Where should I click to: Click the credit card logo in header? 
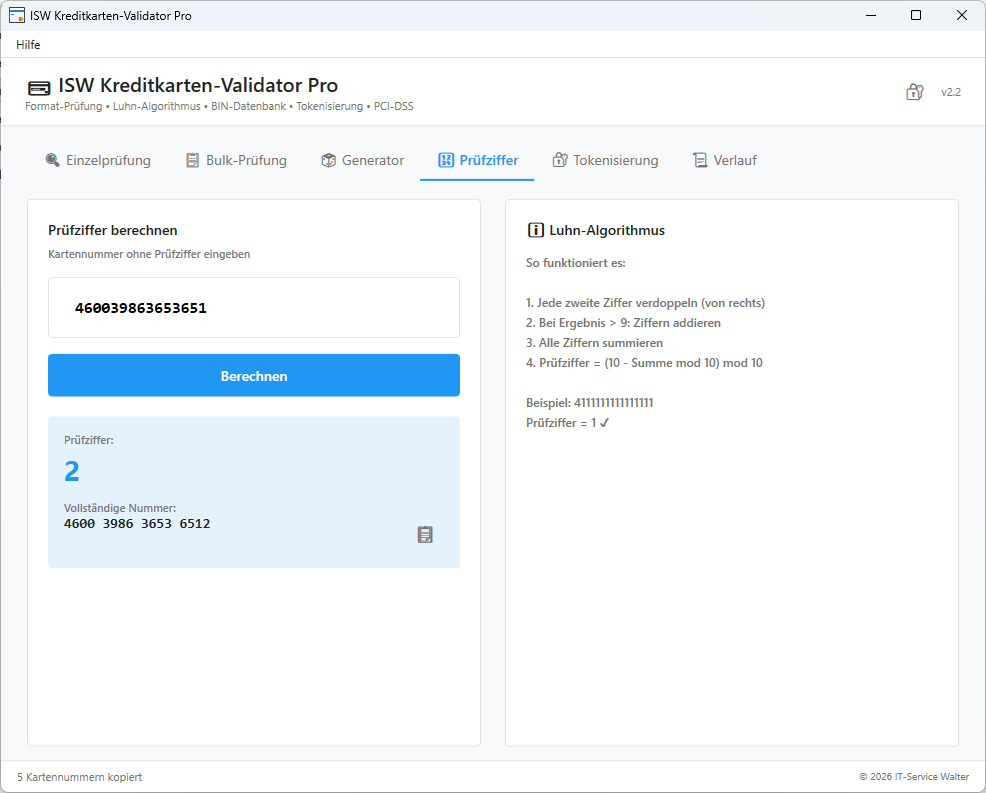tap(39, 87)
